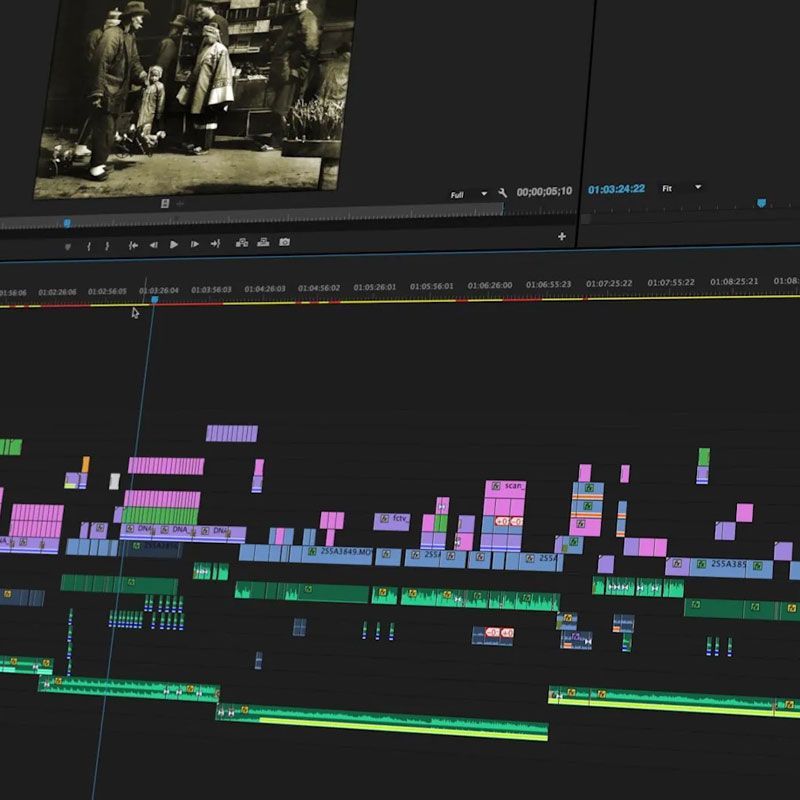Click the Overwrite edit button
Viewport: 800px width, 800px height.
coord(263,242)
